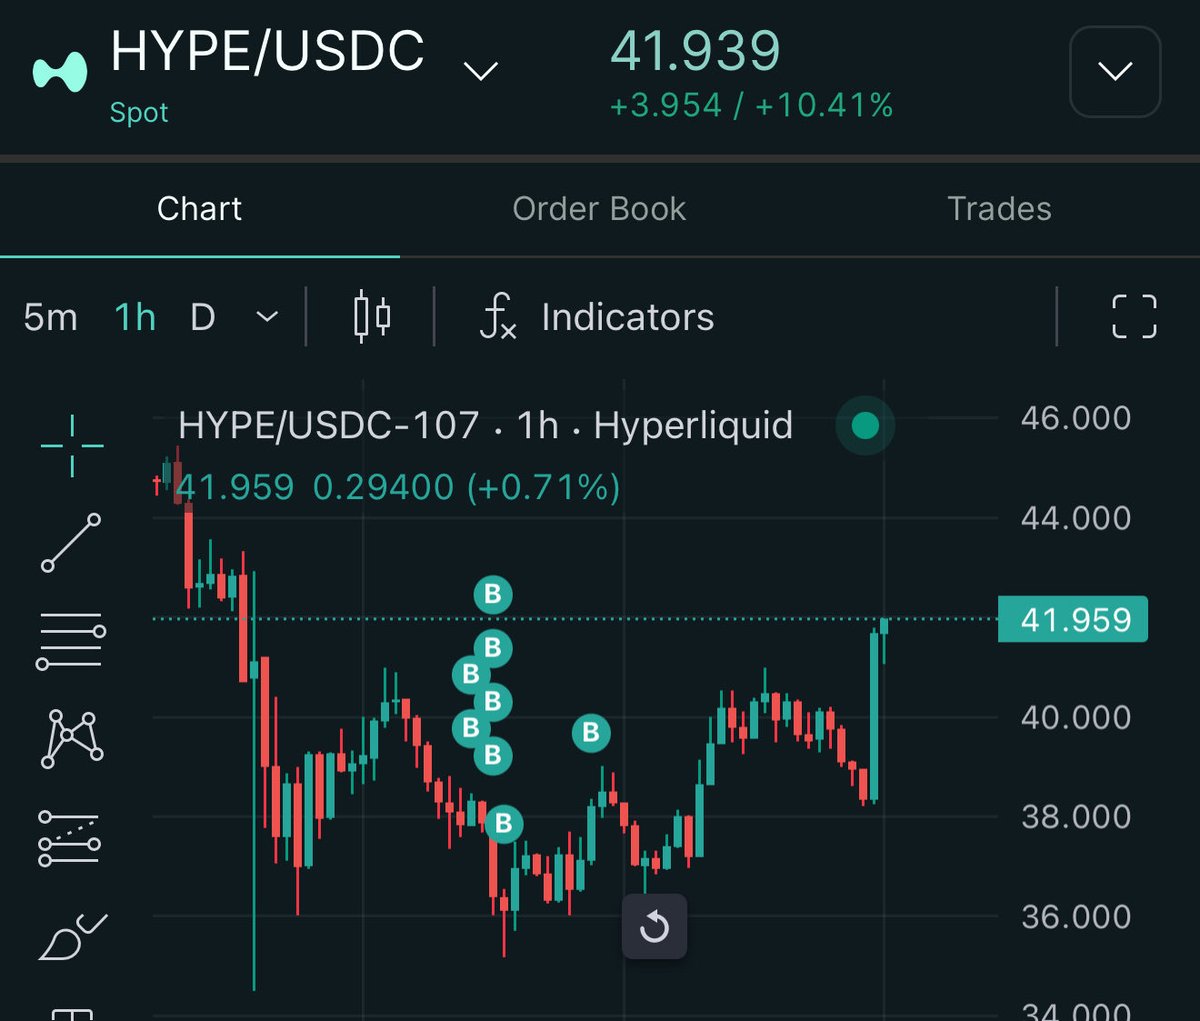Select the brush drawing tool
1200x1021 pixels.
(72, 936)
